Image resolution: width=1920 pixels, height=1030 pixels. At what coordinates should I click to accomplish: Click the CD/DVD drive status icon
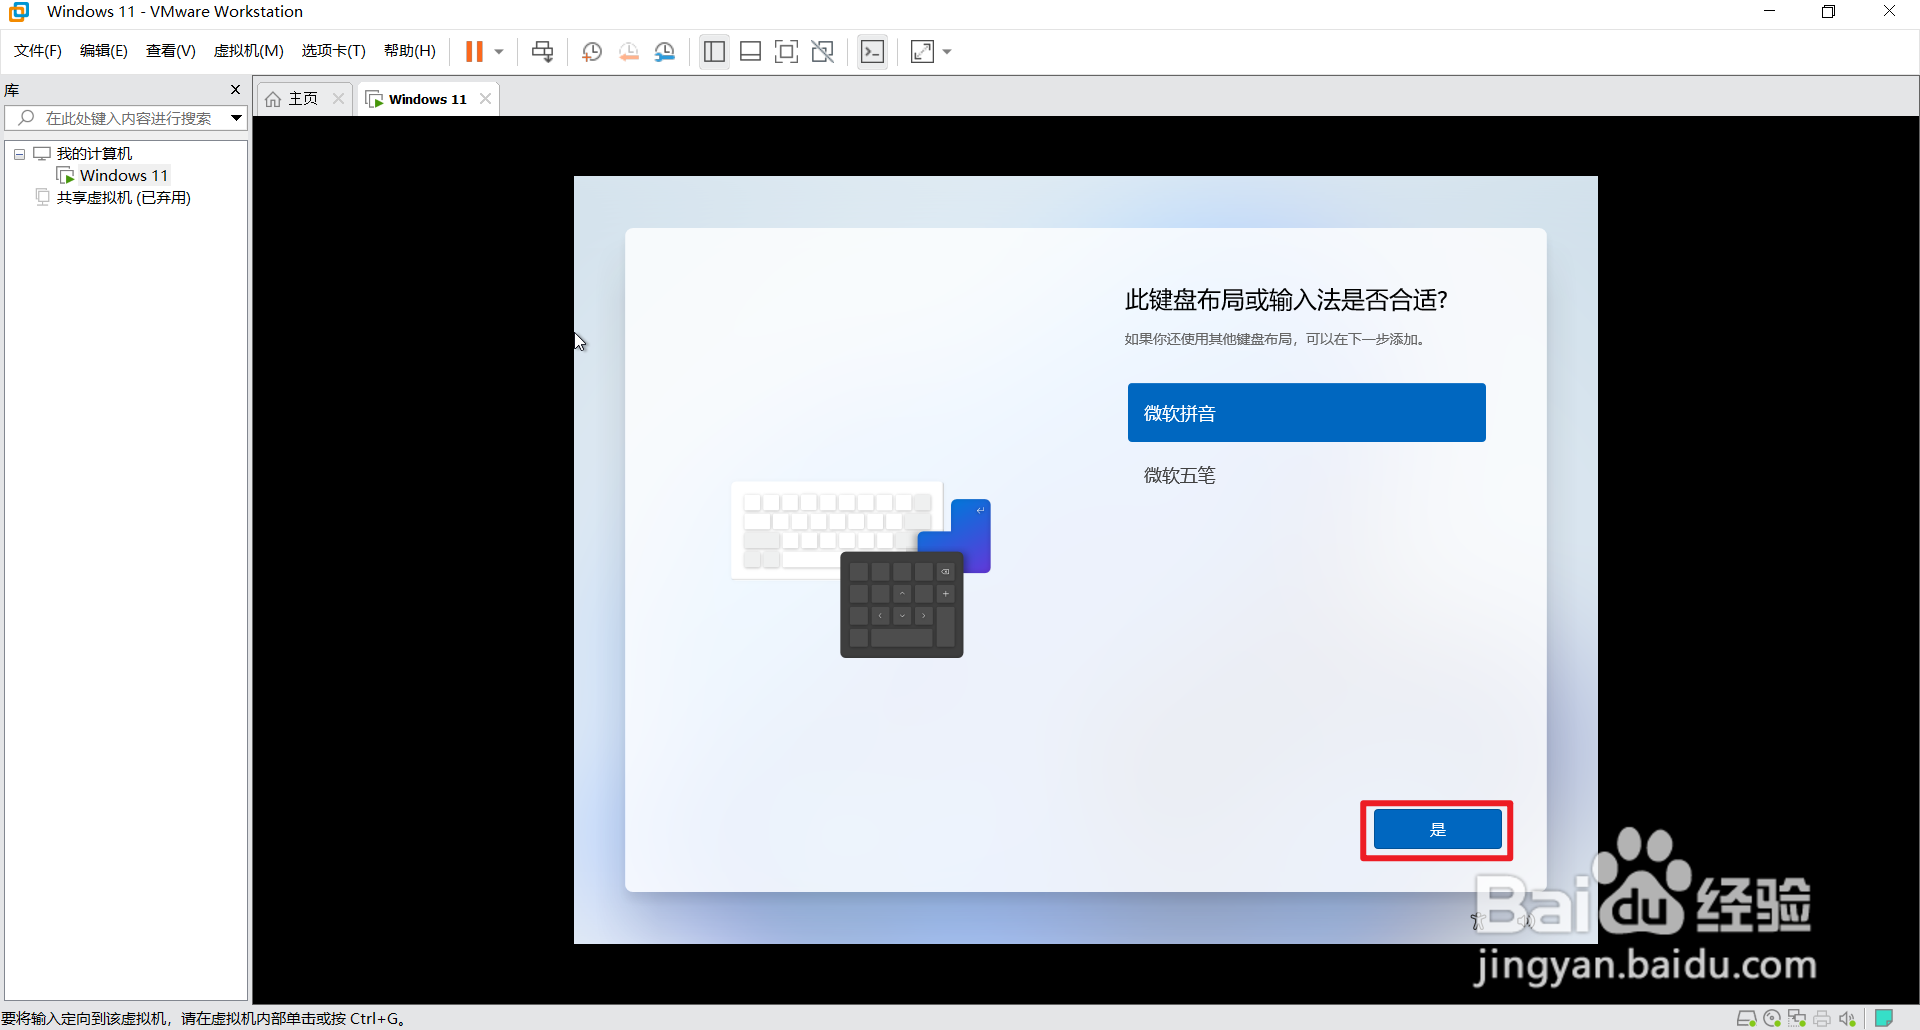[1772, 1019]
